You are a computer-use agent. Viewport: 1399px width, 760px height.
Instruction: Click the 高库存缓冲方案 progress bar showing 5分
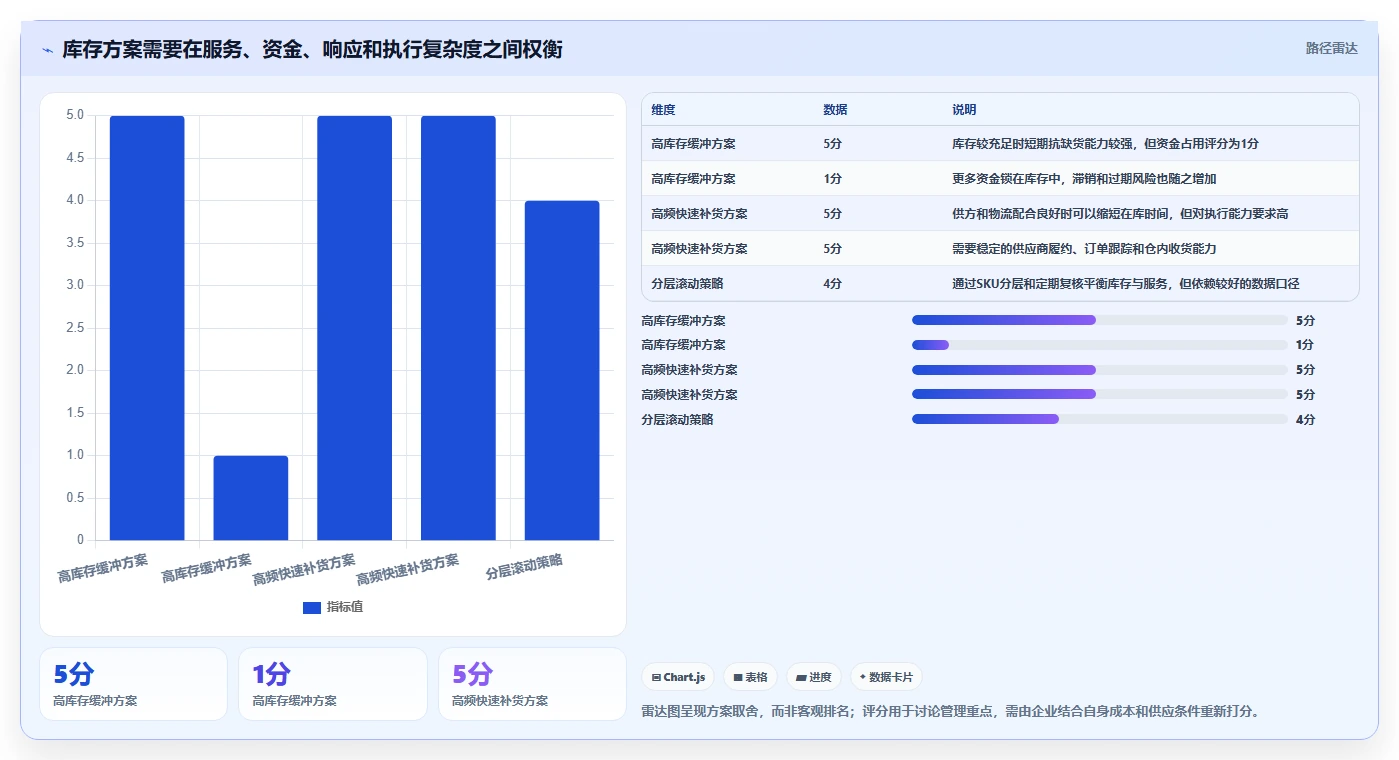pyautogui.click(x=1100, y=320)
